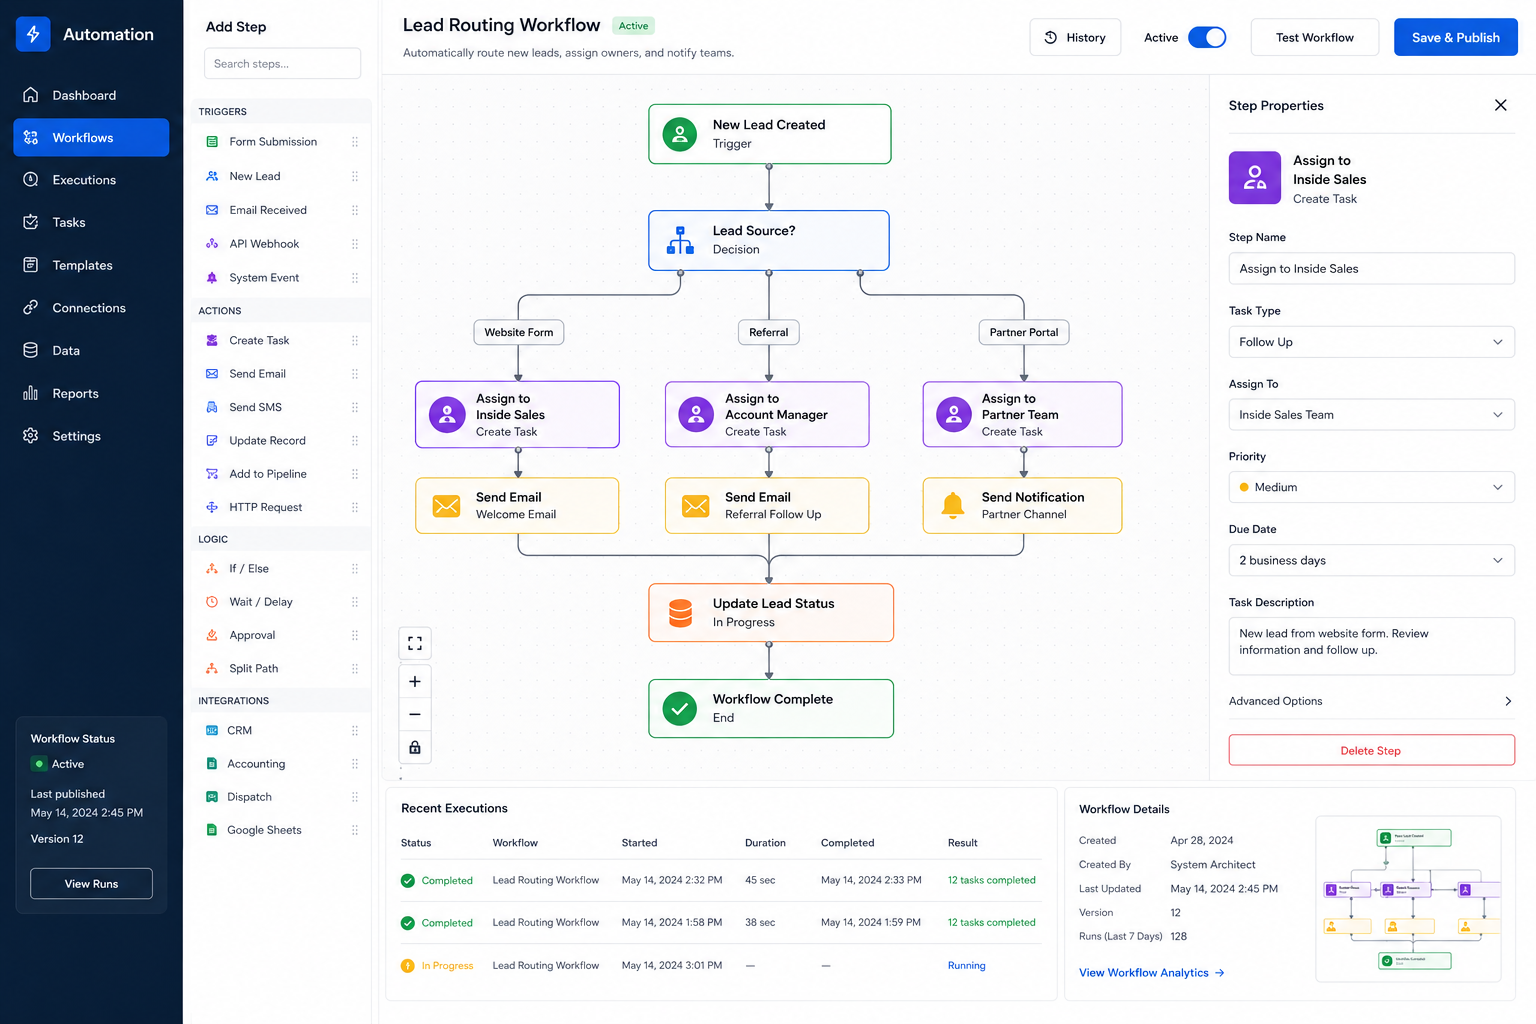Click the New Lead Created trigger icon
The width and height of the screenshot is (1536, 1024).
[x=680, y=134]
